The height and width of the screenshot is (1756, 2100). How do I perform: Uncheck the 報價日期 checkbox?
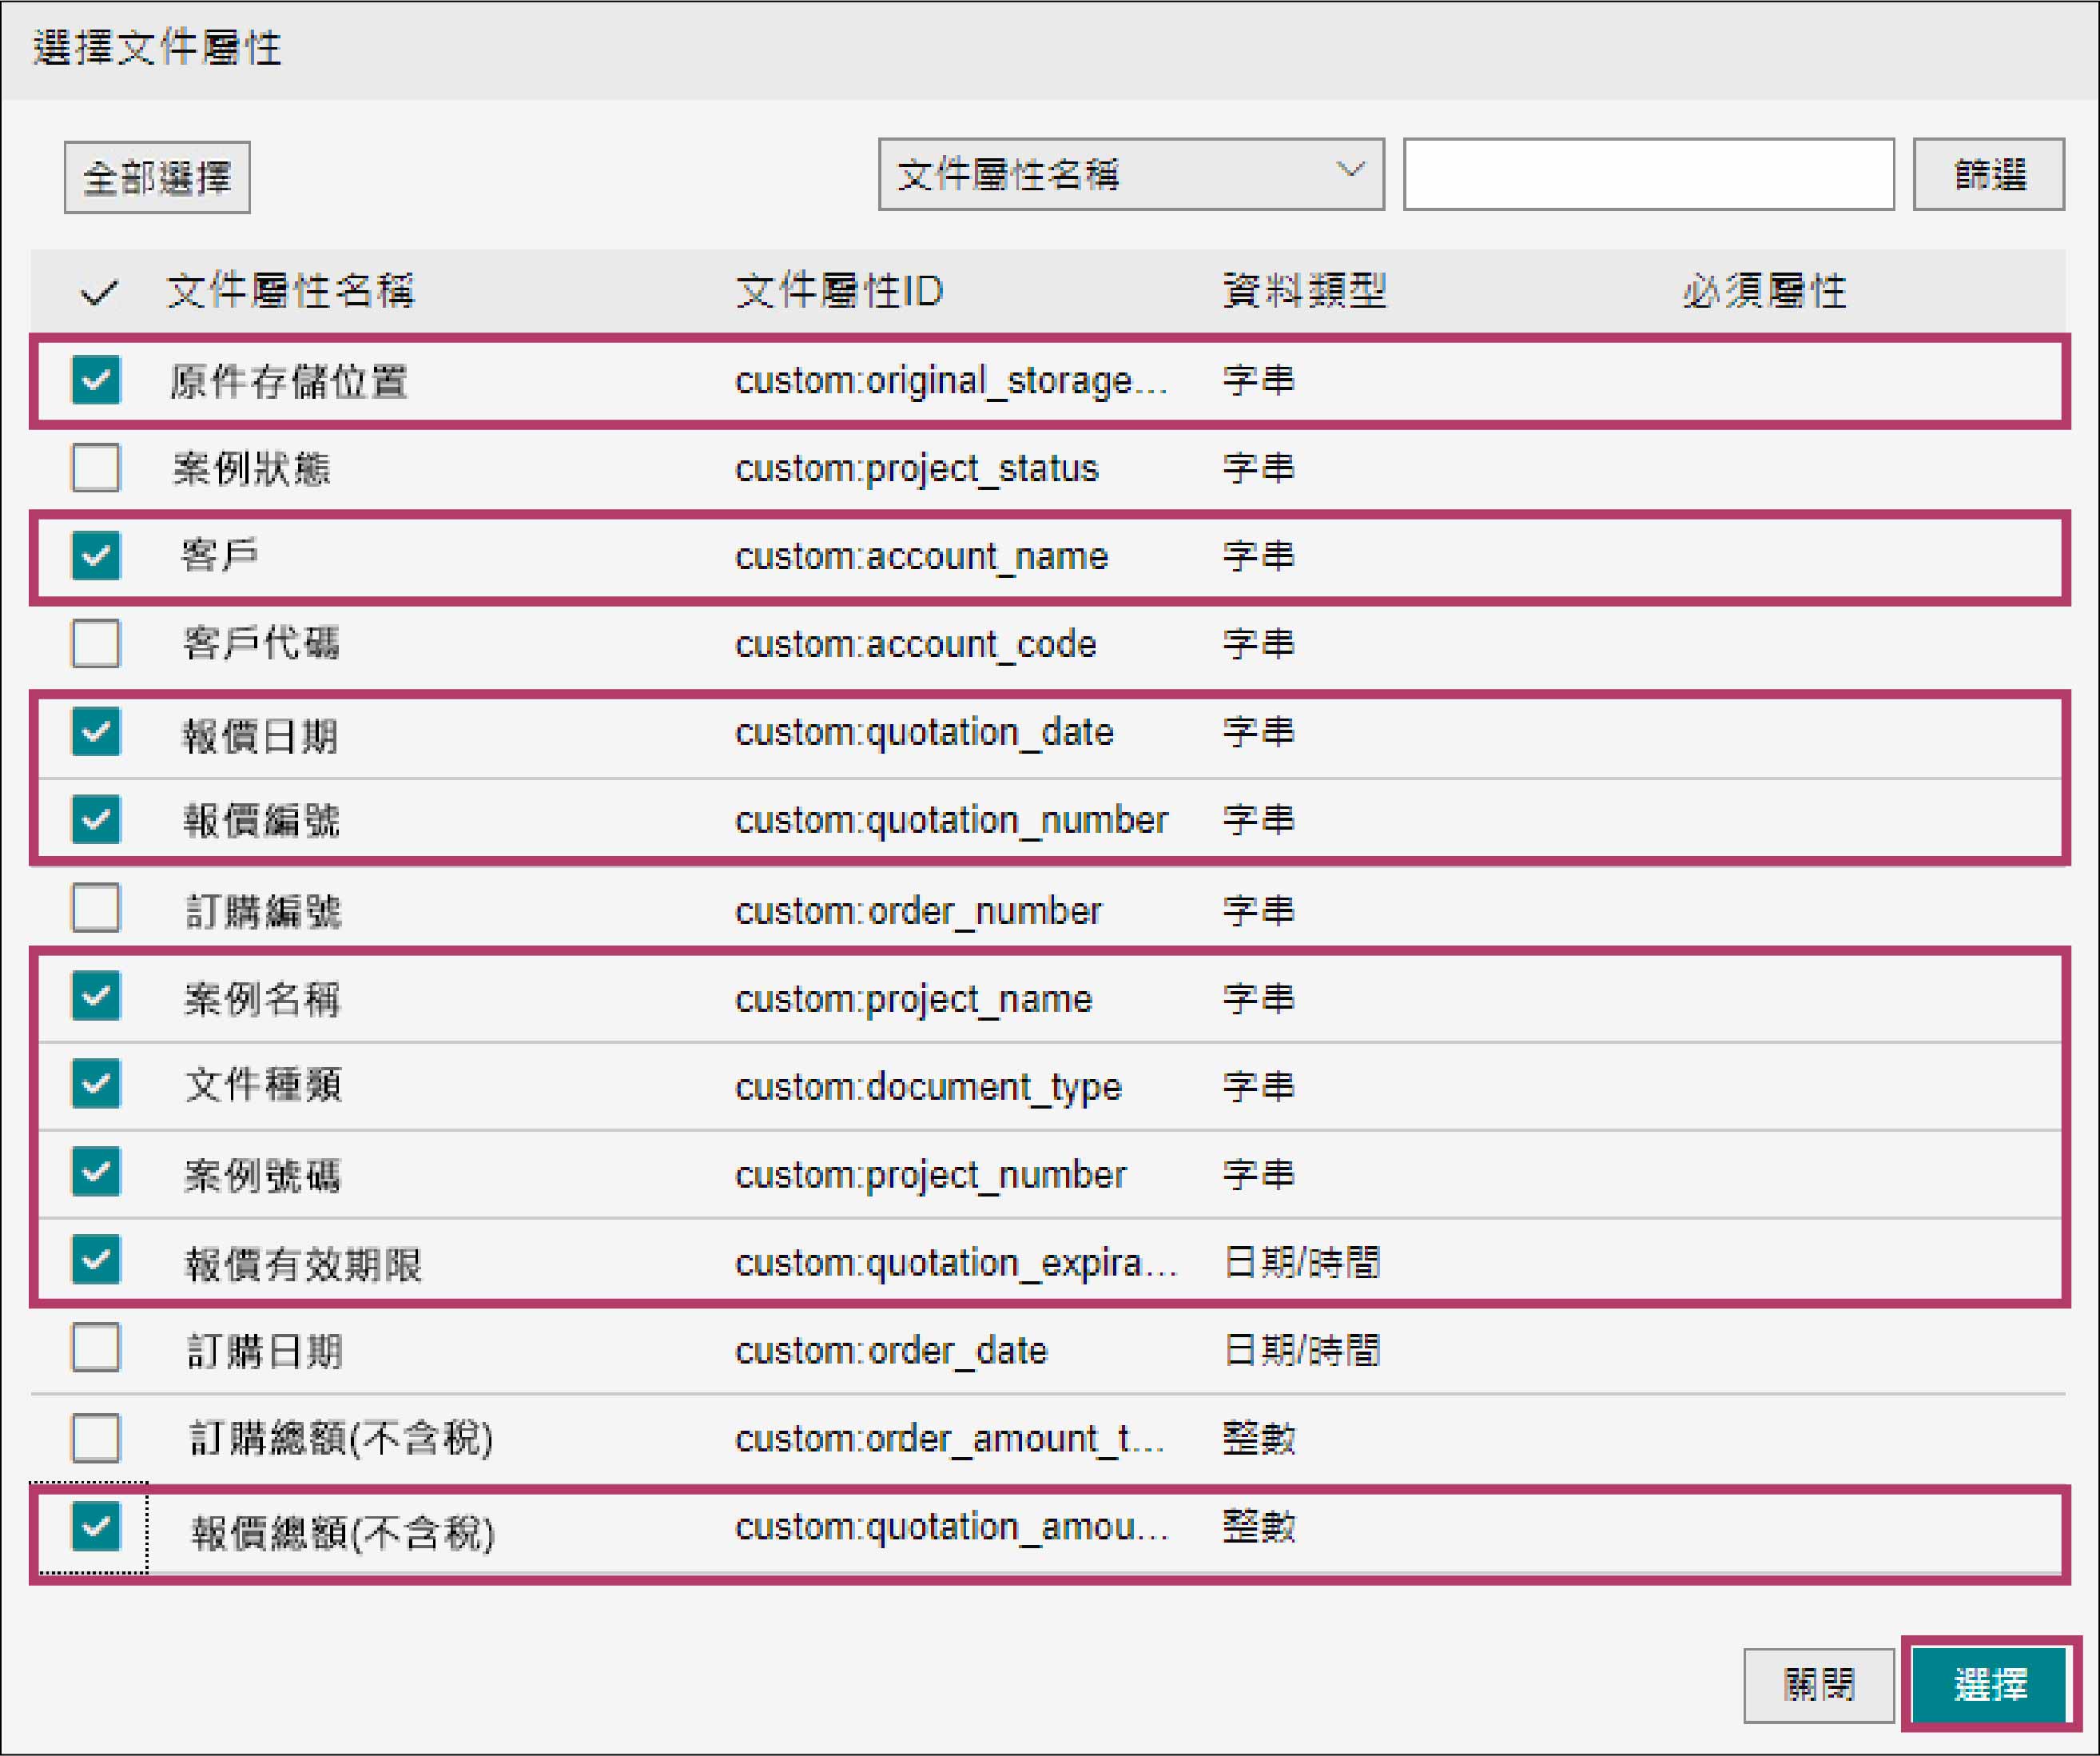96,732
